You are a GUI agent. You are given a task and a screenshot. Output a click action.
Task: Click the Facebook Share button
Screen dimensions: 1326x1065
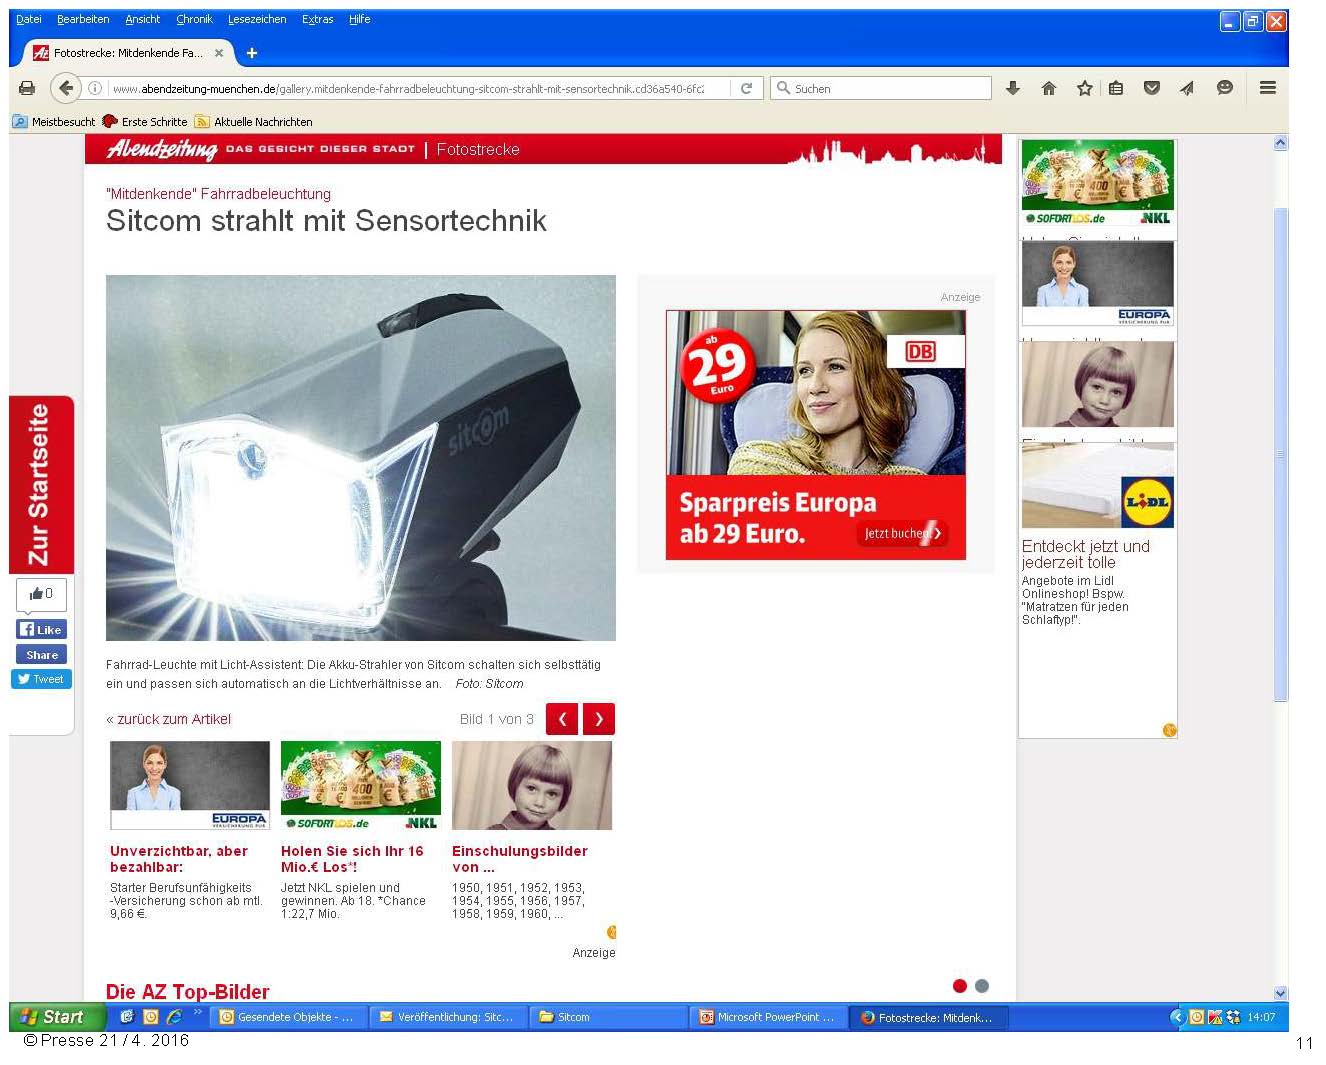coord(41,655)
